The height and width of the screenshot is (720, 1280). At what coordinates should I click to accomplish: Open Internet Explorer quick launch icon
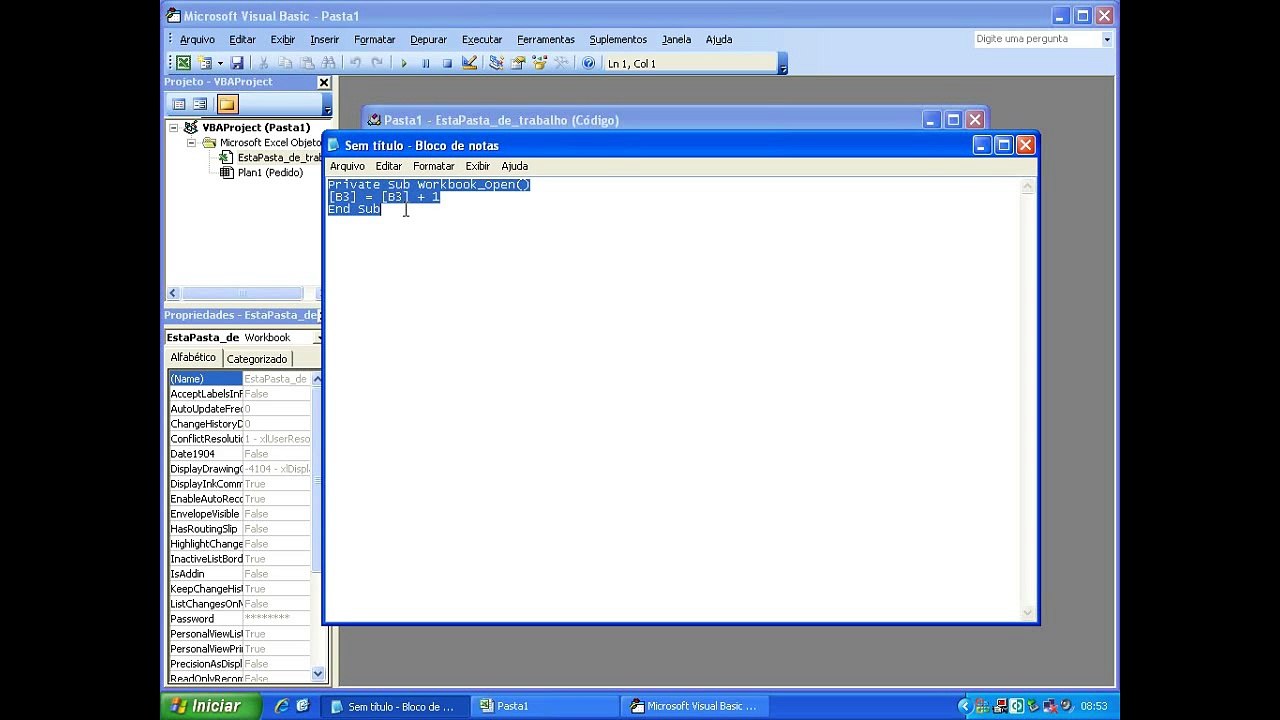[x=282, y=706]
